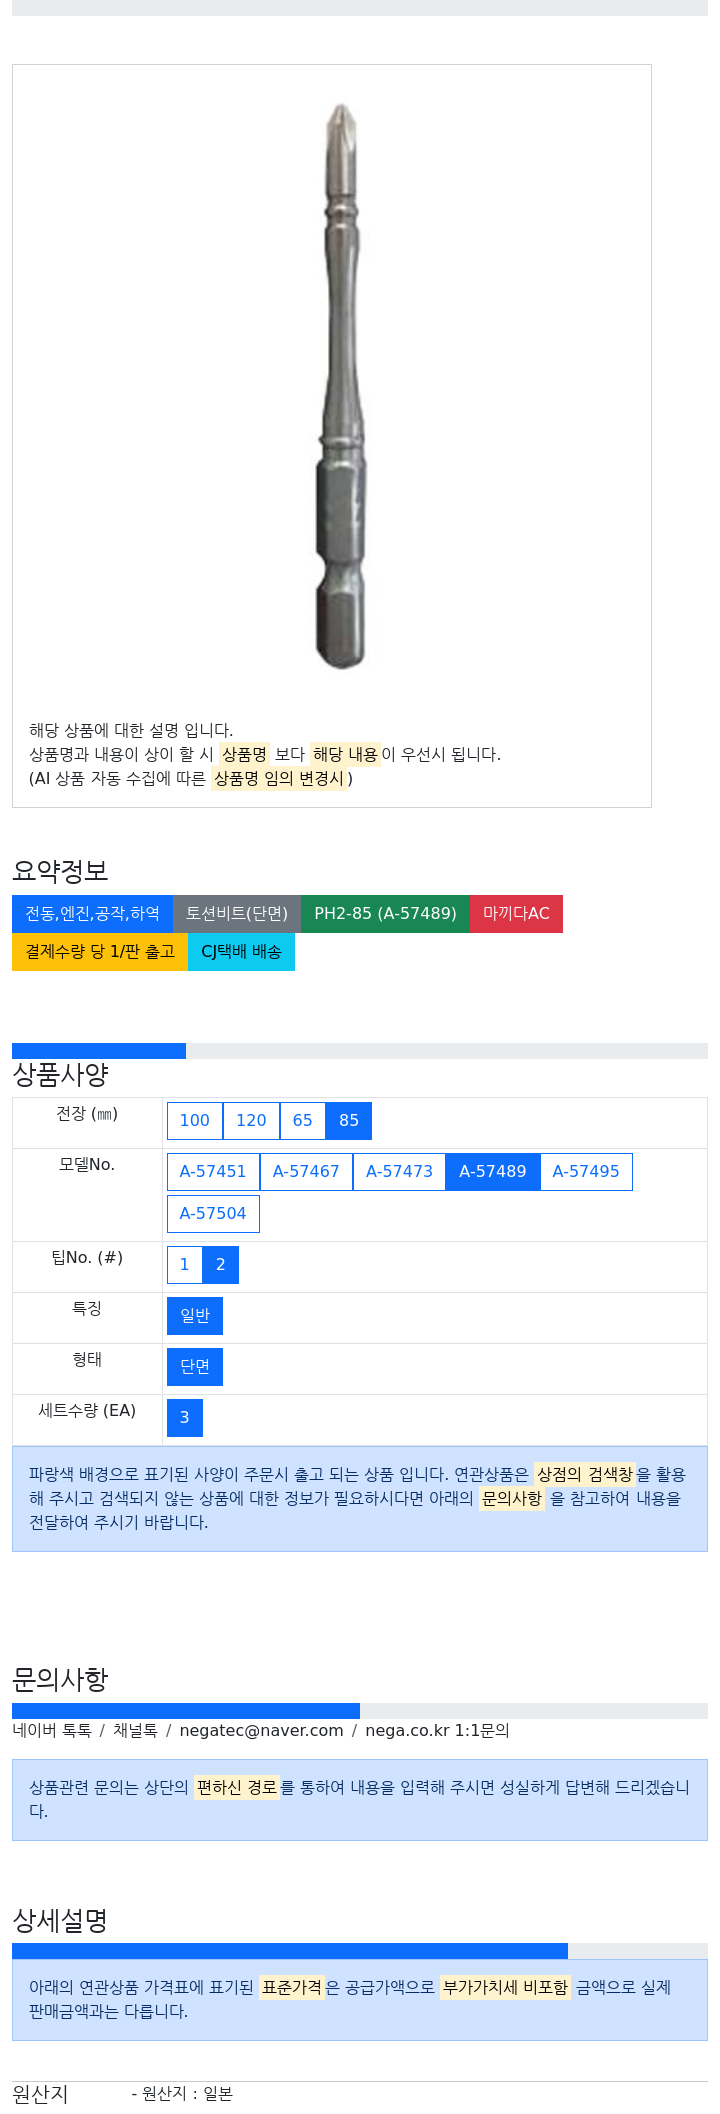
Task: Select model A-57473
Action: pyautogui.click(x=399, y=1172)
